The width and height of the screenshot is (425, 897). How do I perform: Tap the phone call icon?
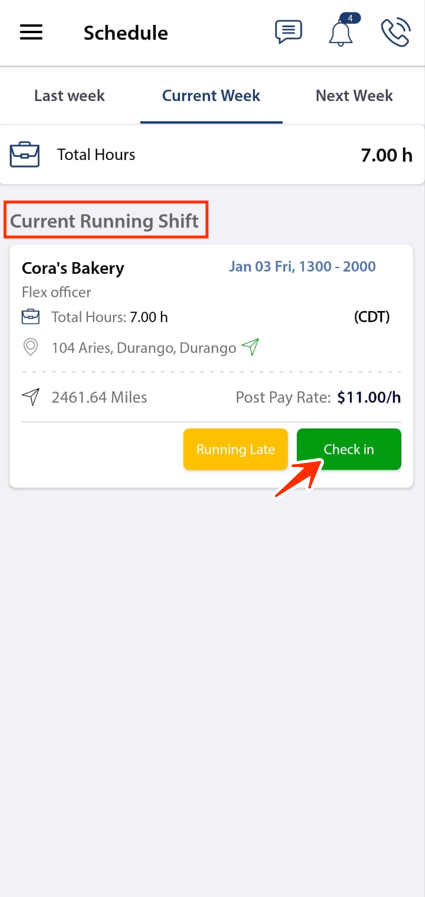[x=396, y=32]
